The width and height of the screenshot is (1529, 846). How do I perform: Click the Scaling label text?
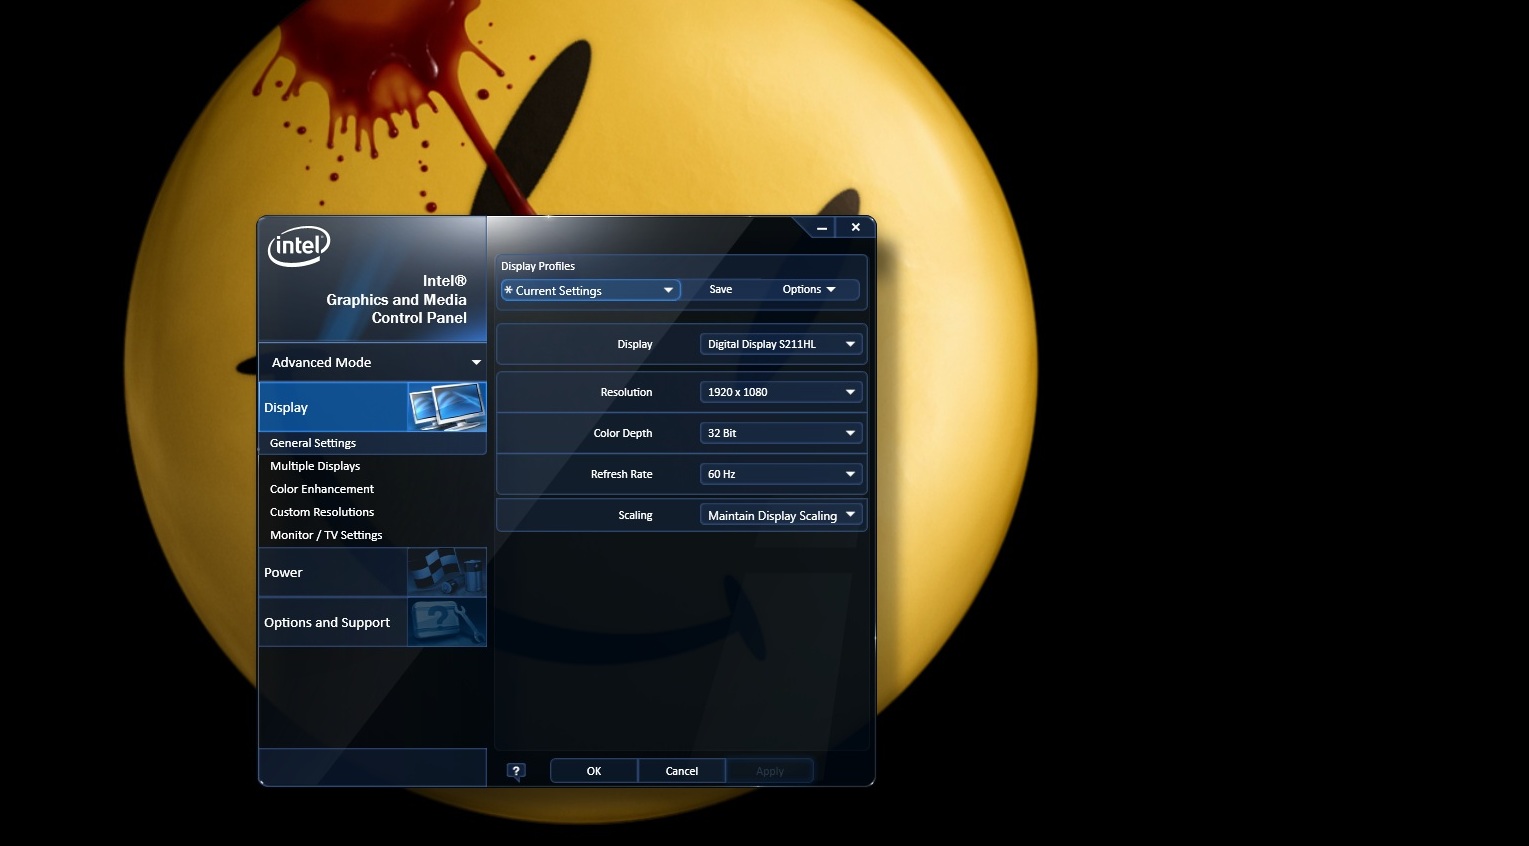click(635, 515)
